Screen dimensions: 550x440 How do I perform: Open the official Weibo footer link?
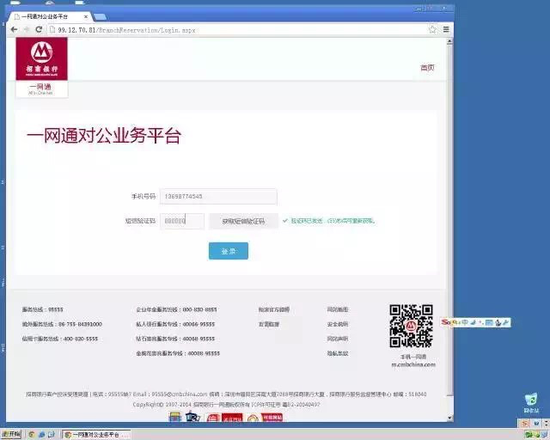[x=274, y=309]
